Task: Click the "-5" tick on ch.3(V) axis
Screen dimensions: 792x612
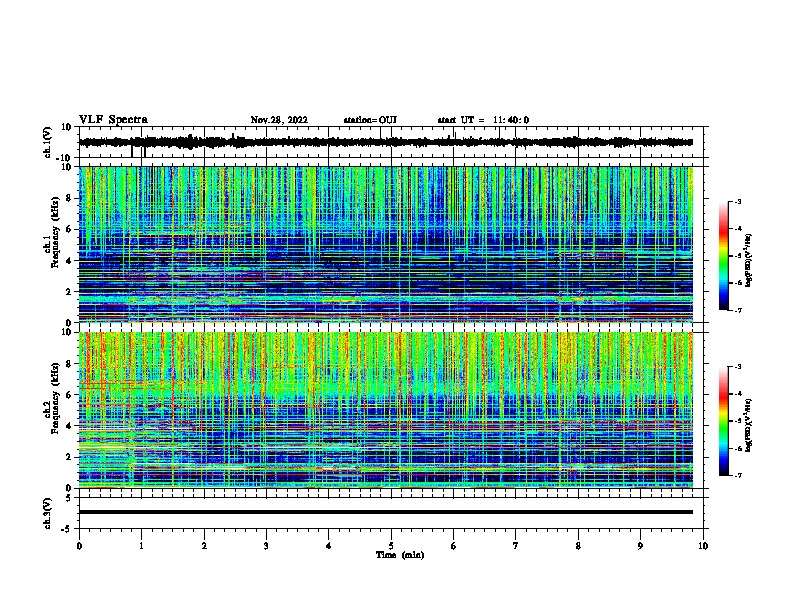Action: click(x=66, y=529)
